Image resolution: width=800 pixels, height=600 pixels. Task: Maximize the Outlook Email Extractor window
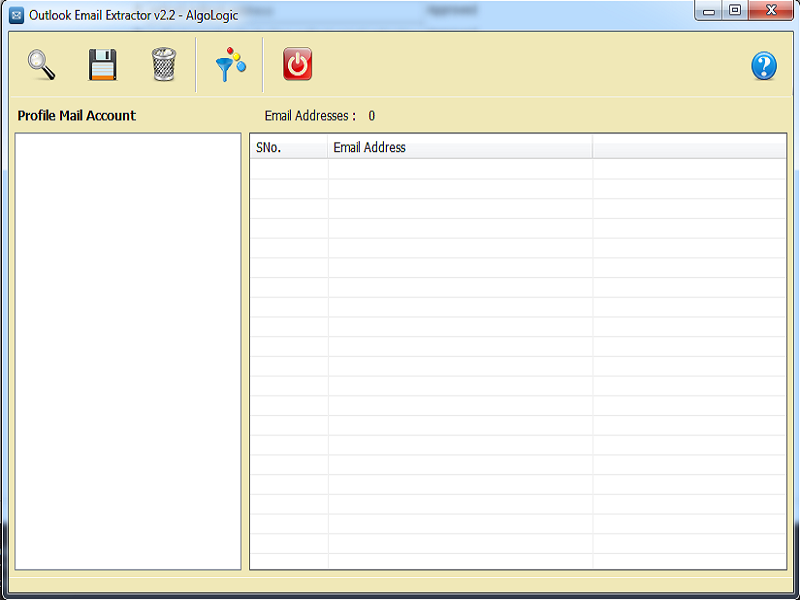pos(735,11)
